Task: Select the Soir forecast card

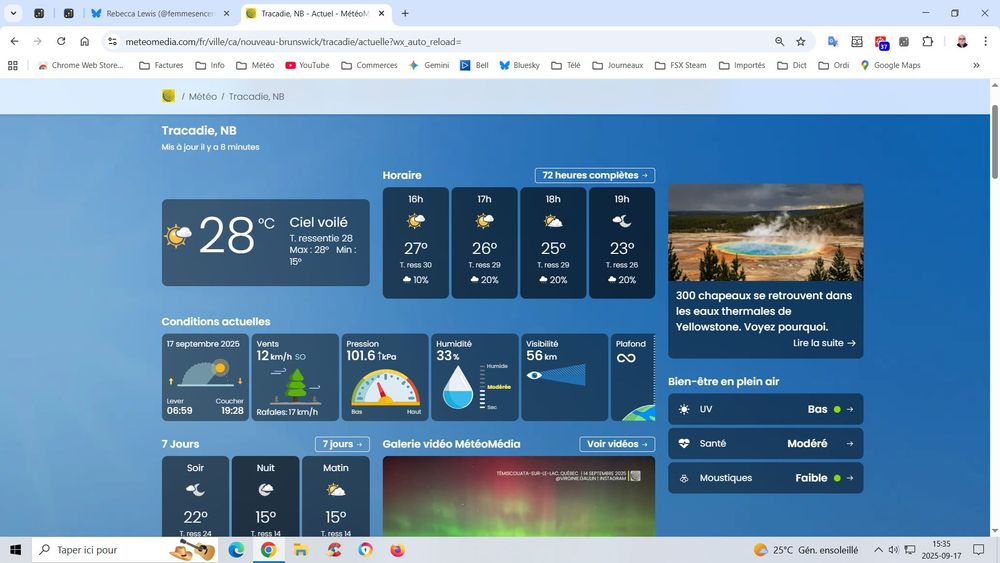Action: (195, 497)
